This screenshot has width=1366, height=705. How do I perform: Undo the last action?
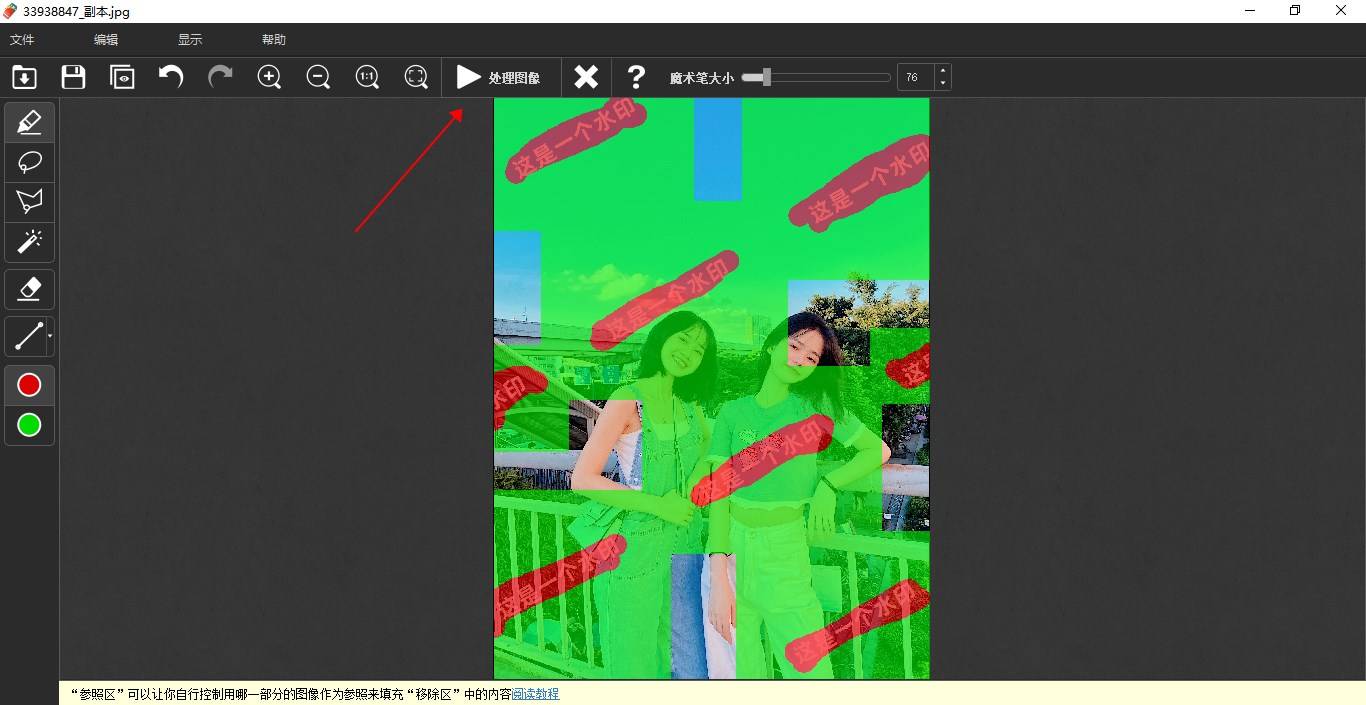click(x=170, y=77)
